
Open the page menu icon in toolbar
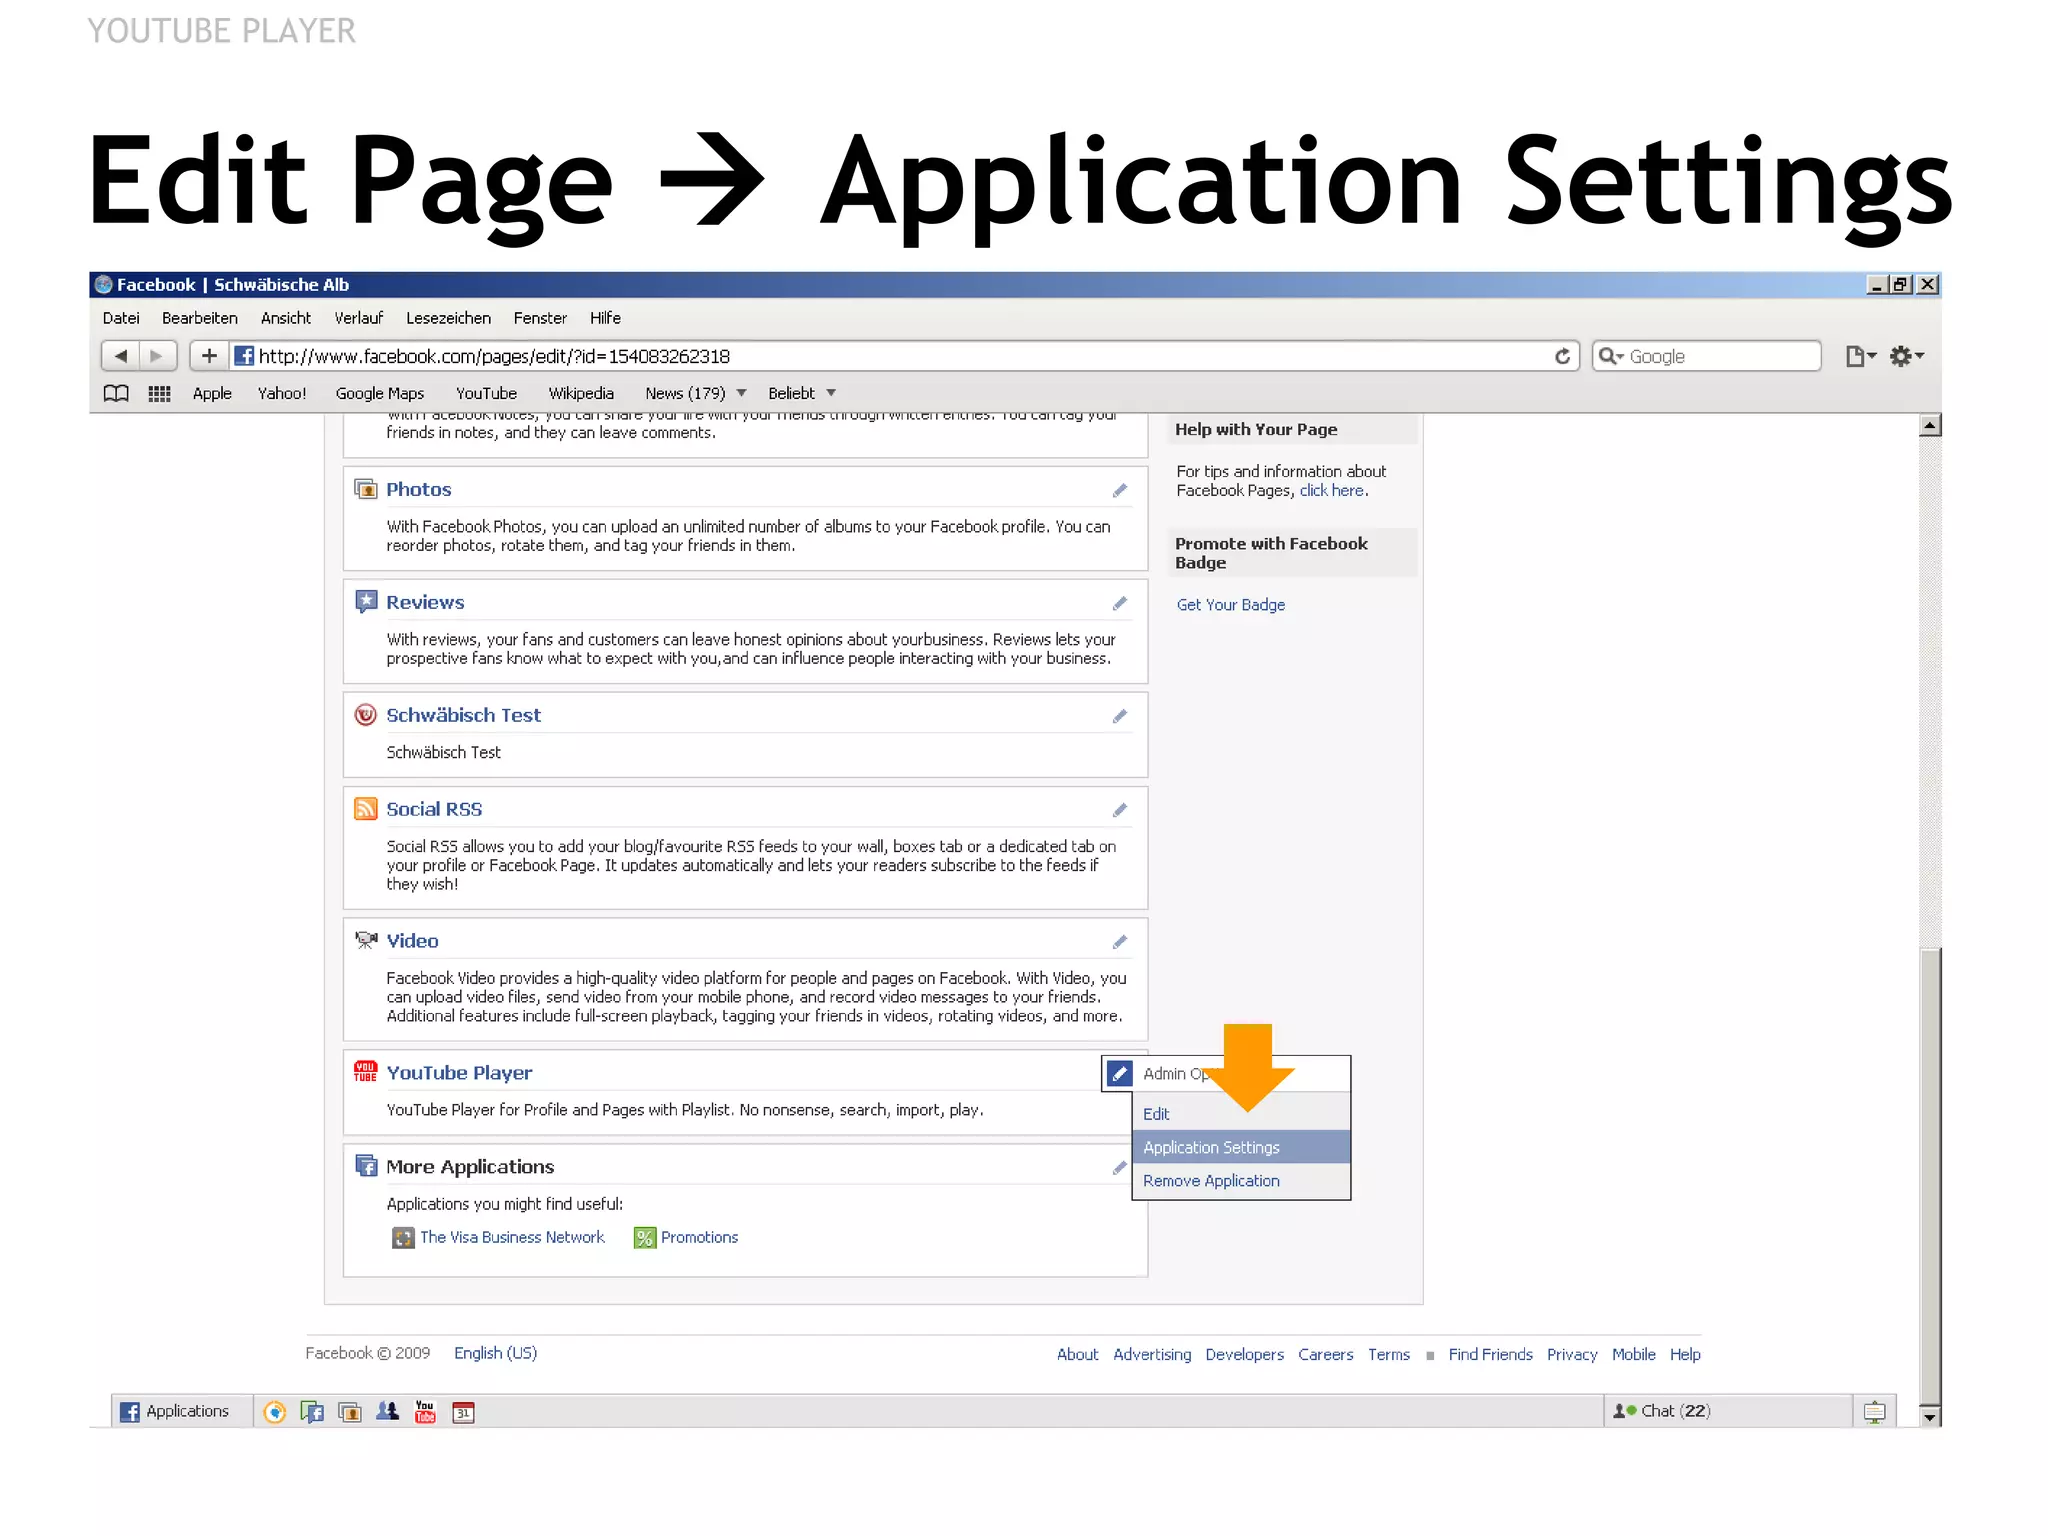click(x=1859, y=356)
